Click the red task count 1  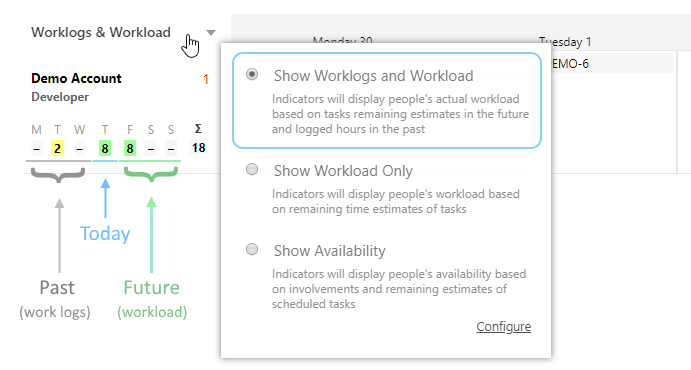pos(206,79)
